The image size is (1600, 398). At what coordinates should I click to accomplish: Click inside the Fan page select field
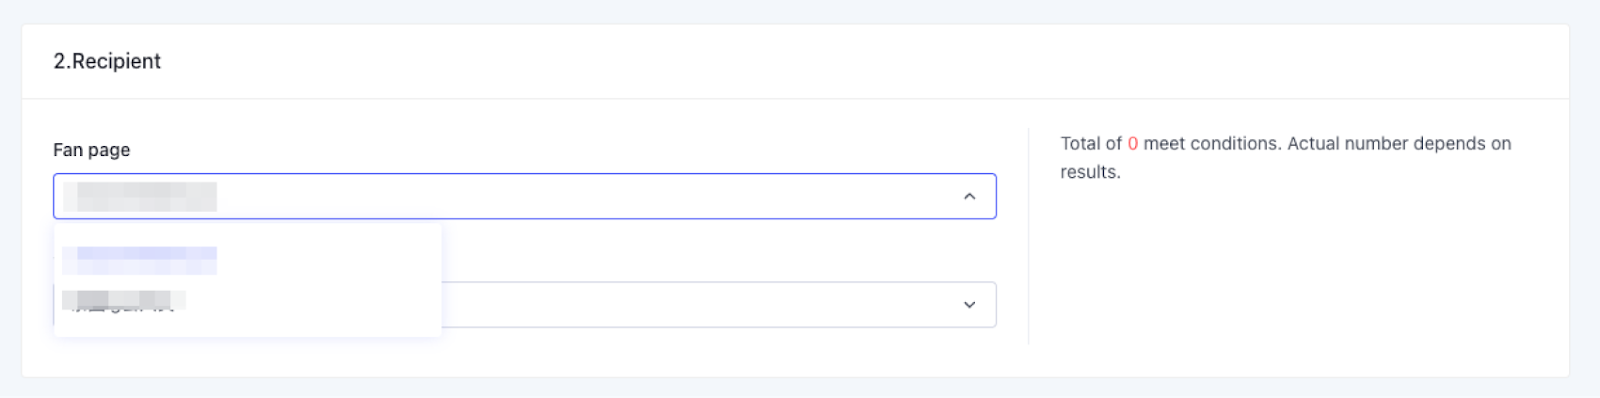click(x=525, y=196)
